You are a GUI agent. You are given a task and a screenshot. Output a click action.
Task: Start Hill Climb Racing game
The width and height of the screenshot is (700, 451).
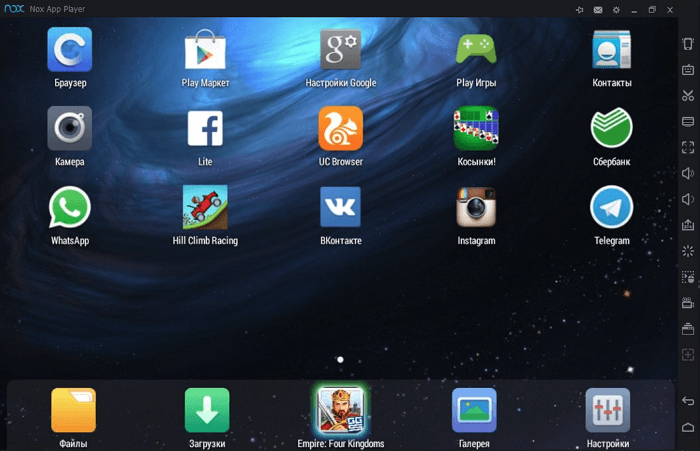(x=205, y=208)
